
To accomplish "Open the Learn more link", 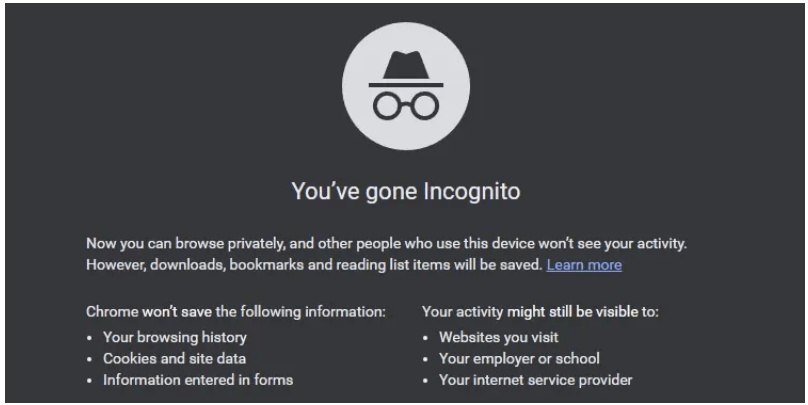I will (x=584, y=265).
